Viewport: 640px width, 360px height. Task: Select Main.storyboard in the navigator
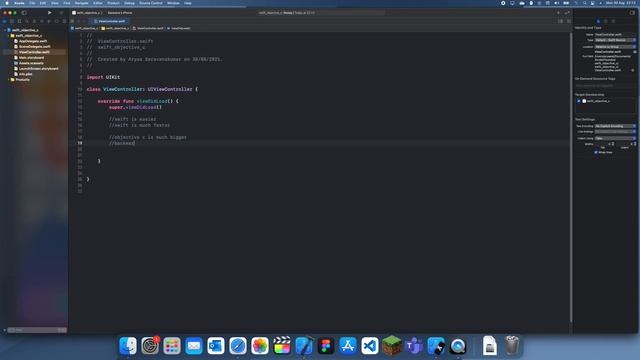coord(31,58)
